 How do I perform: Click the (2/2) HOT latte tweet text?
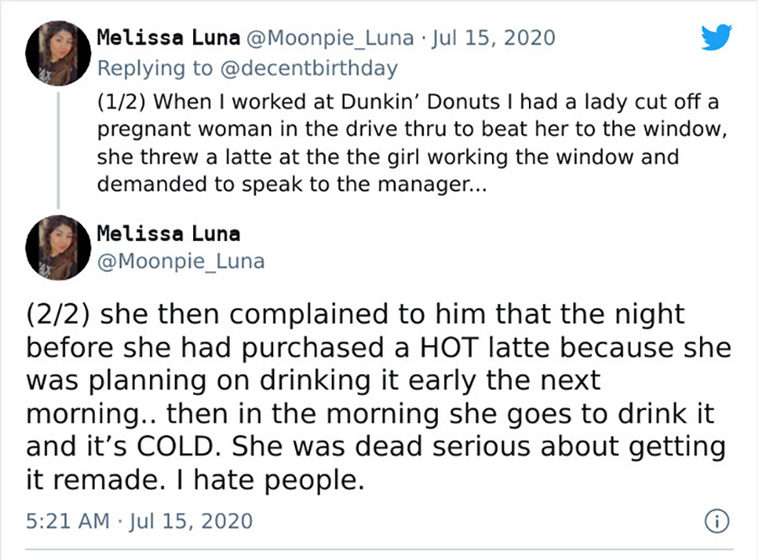click(x=379, y=397)
